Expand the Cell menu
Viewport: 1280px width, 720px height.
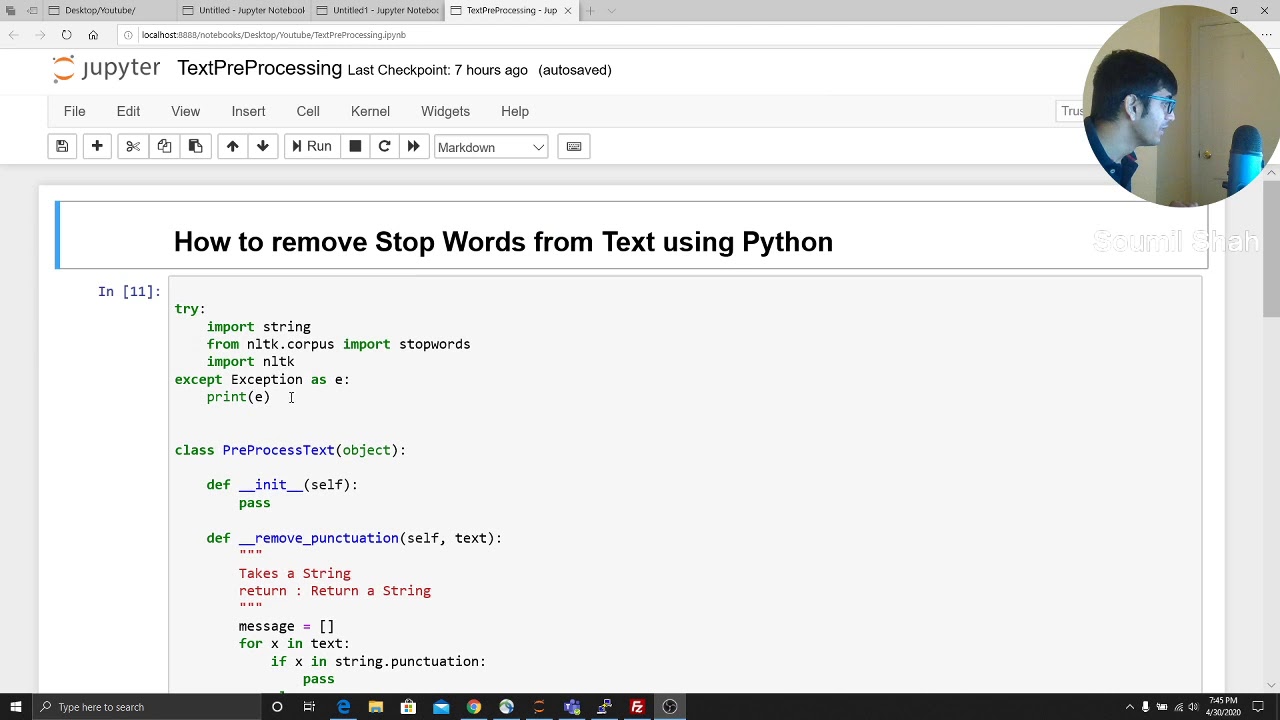coord(308,111)
